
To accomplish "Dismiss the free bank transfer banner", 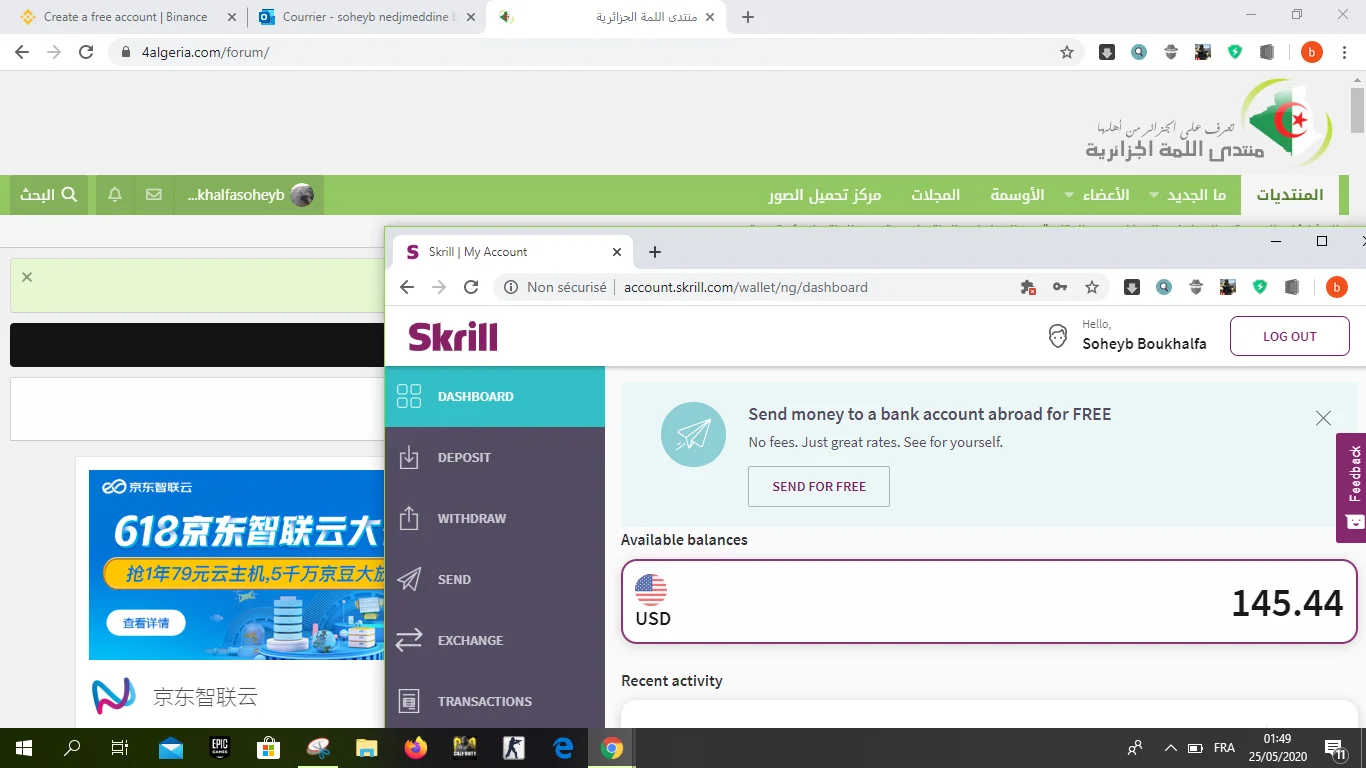I will (1323, 418).
